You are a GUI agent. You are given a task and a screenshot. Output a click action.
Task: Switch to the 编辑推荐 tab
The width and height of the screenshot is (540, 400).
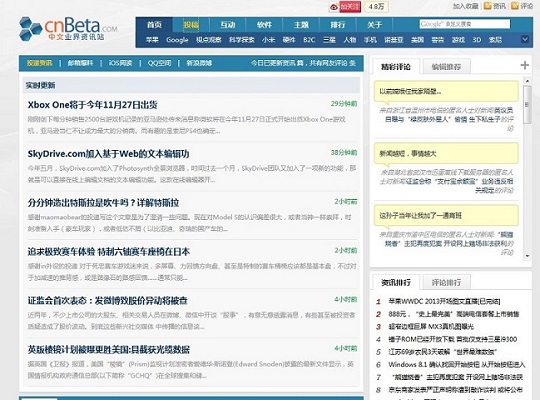coord(446,66)
